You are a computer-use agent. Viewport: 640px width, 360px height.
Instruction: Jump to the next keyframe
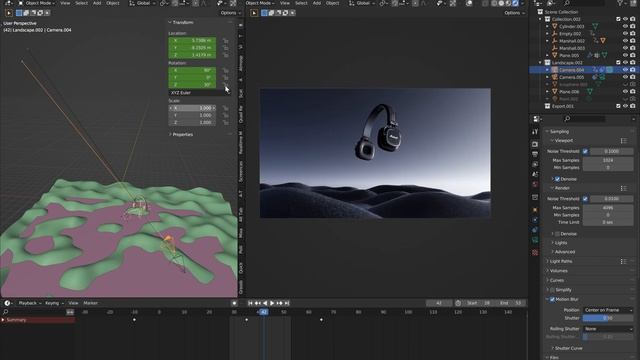(x=280, y=303)
